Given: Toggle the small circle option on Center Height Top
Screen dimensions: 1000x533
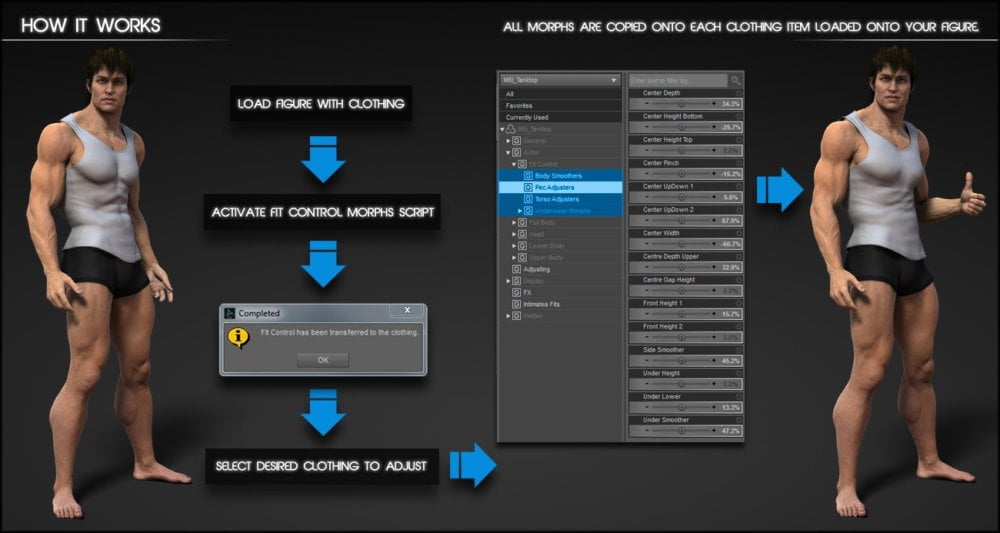Looking at the screenshot, I should click(x=739, y=140).
